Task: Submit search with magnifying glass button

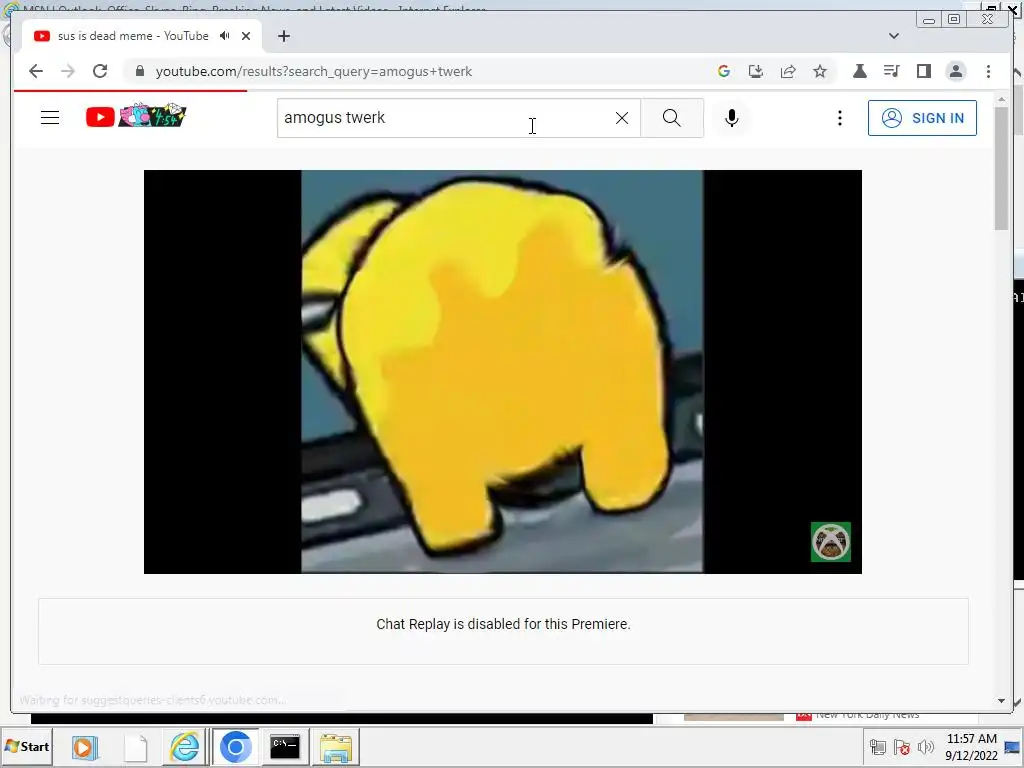Action: point(672,118)
